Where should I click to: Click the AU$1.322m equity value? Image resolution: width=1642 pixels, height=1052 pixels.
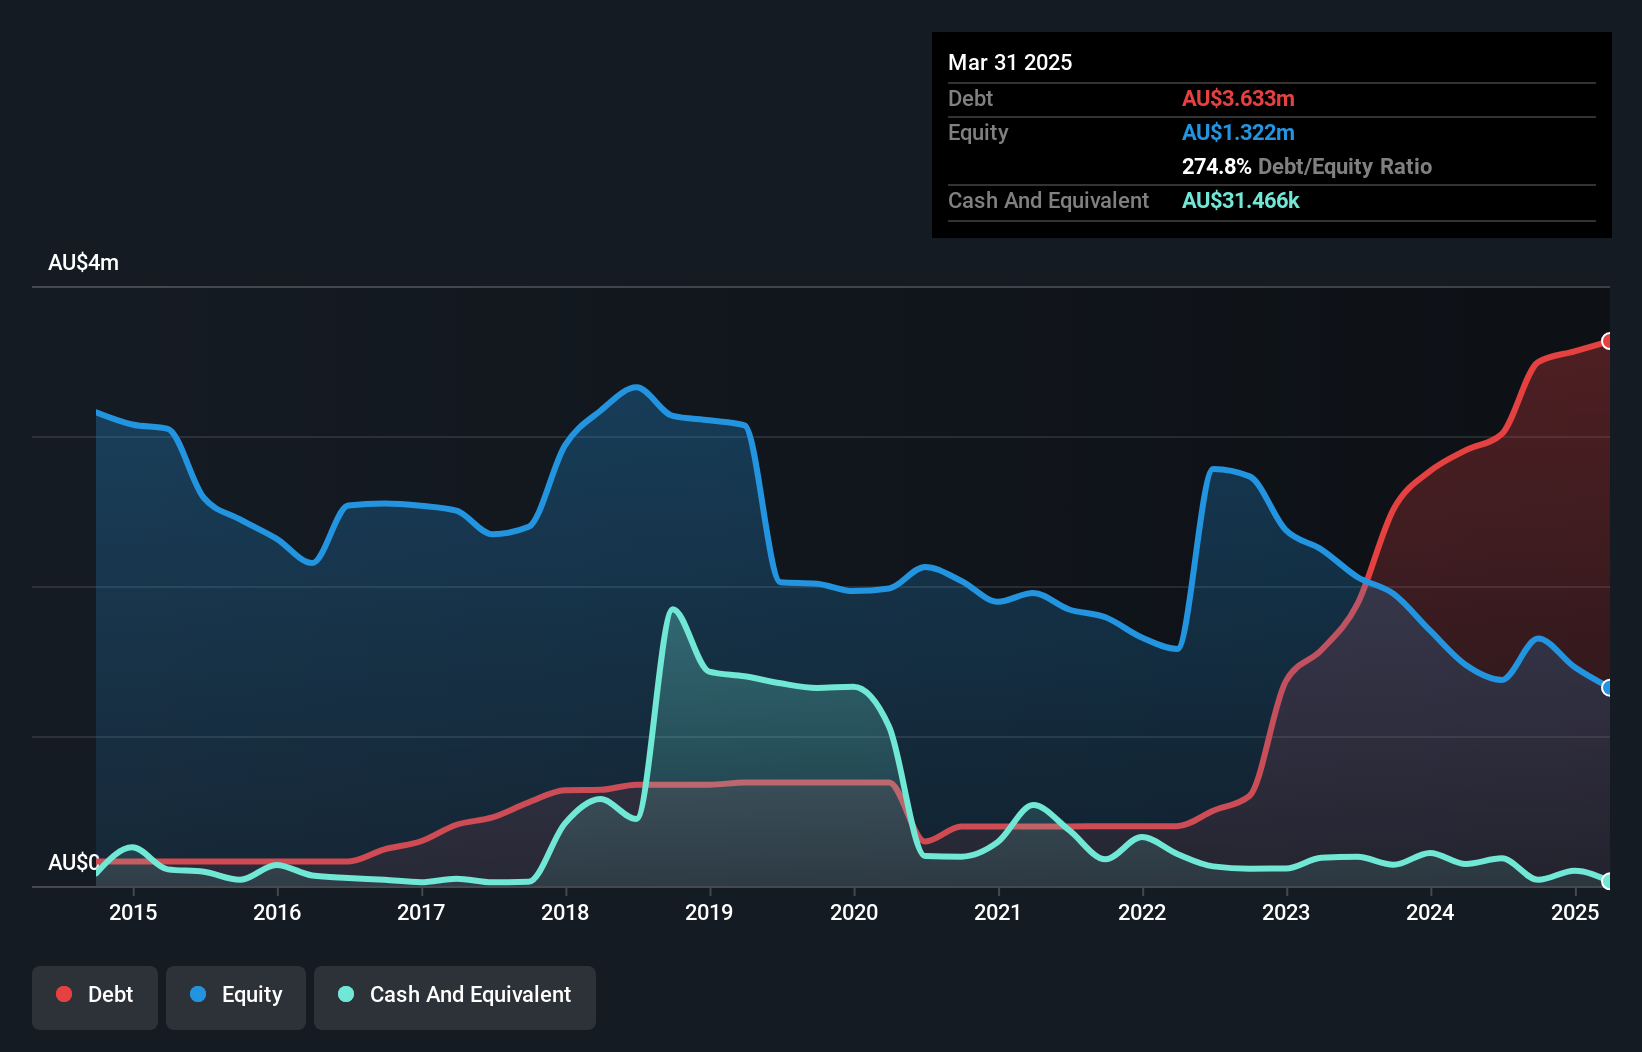click(x=1238, y=132)
